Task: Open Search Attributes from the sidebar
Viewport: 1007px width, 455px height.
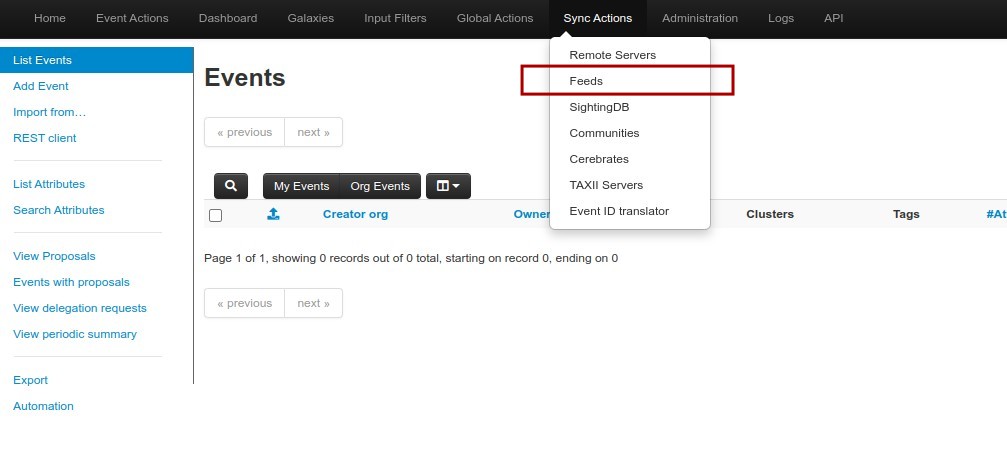Action: (59, 210)
